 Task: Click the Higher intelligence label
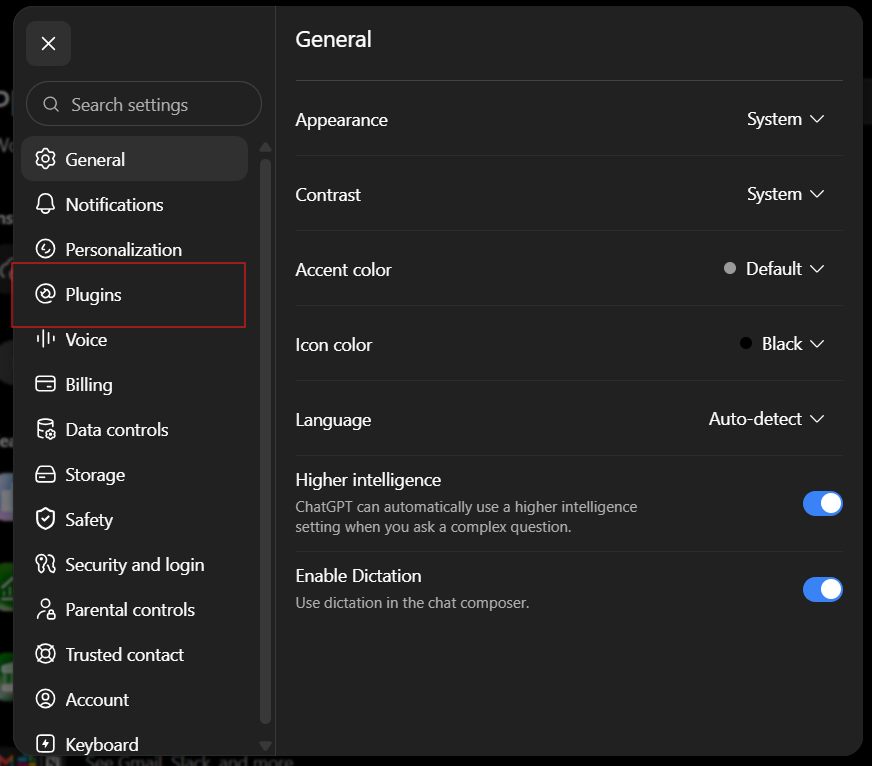point(368,480)
